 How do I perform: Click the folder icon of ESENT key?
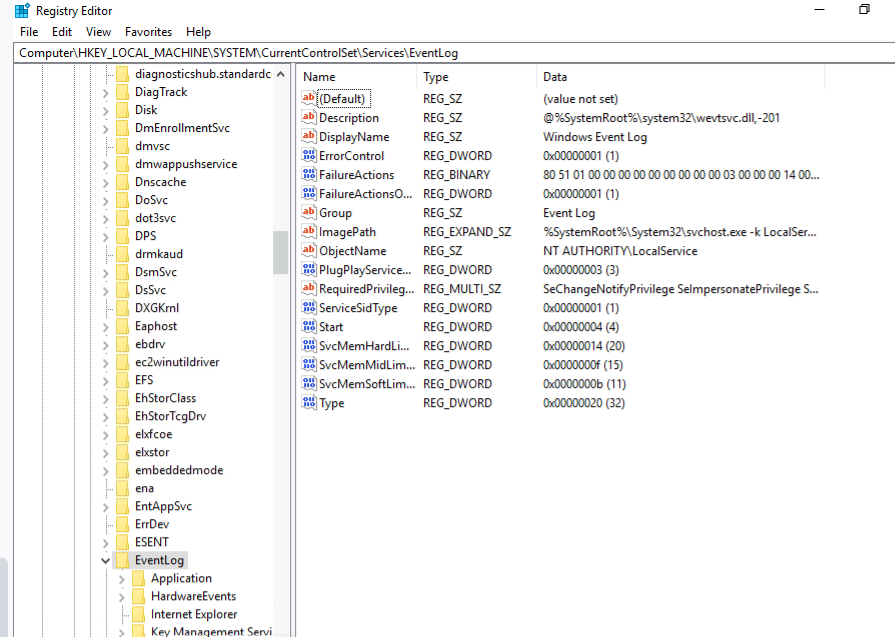pos(122,542)
